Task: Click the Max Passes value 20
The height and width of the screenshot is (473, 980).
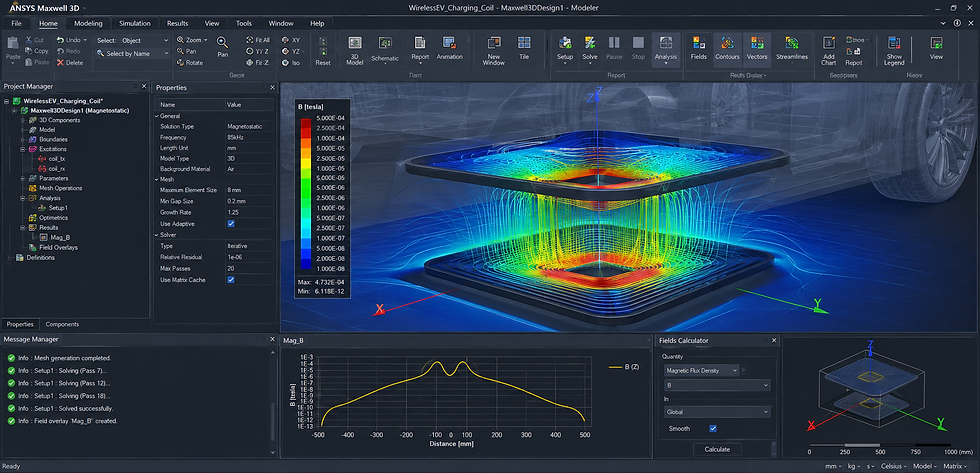Action: click(249, 268)
